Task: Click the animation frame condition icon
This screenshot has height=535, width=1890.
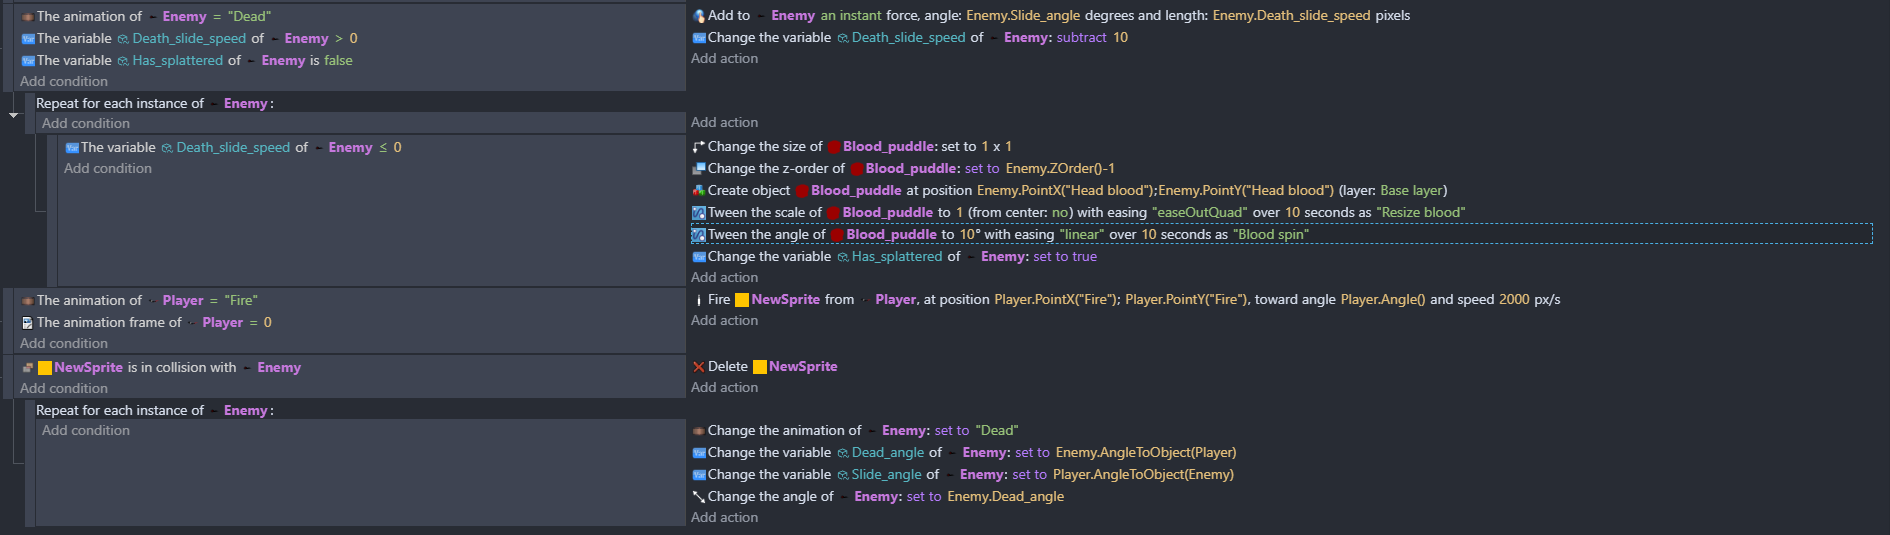Action: point(28,323)
